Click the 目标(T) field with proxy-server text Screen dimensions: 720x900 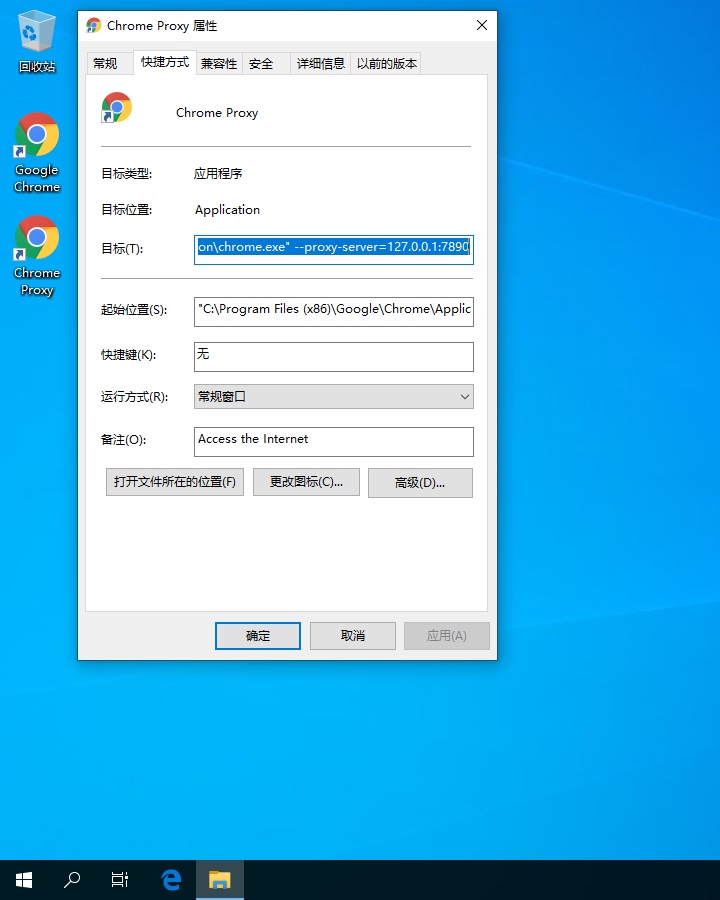[x=334, y=250]
